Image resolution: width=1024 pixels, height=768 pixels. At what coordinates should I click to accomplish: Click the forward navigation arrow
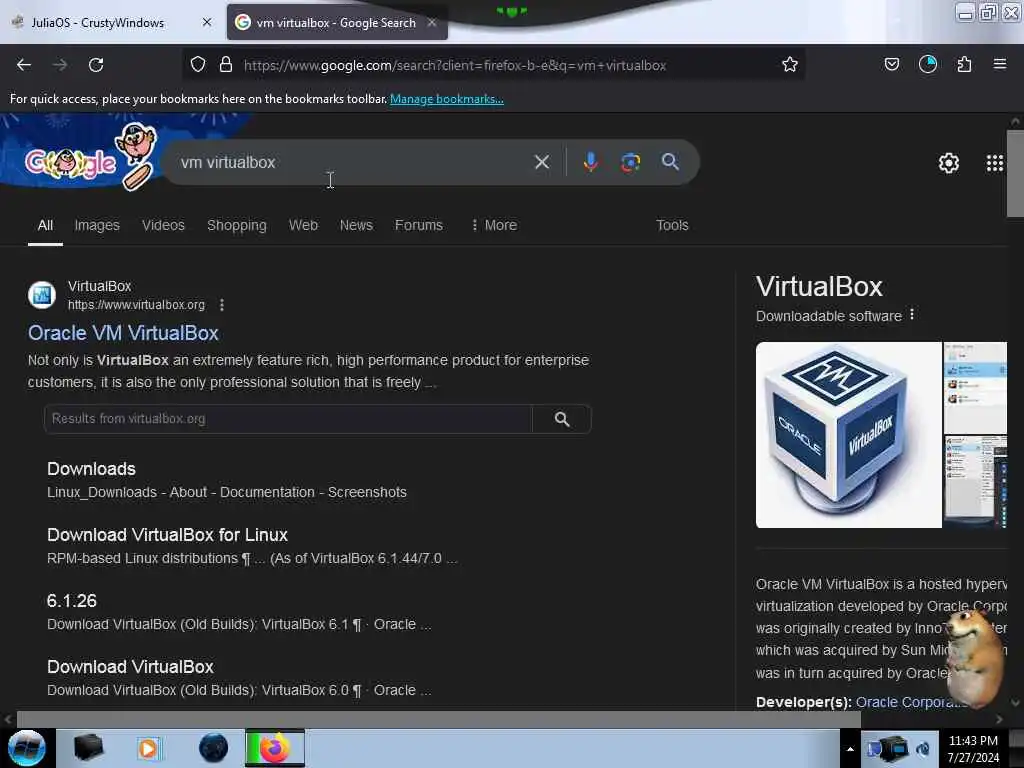click(x=60, y=65)
